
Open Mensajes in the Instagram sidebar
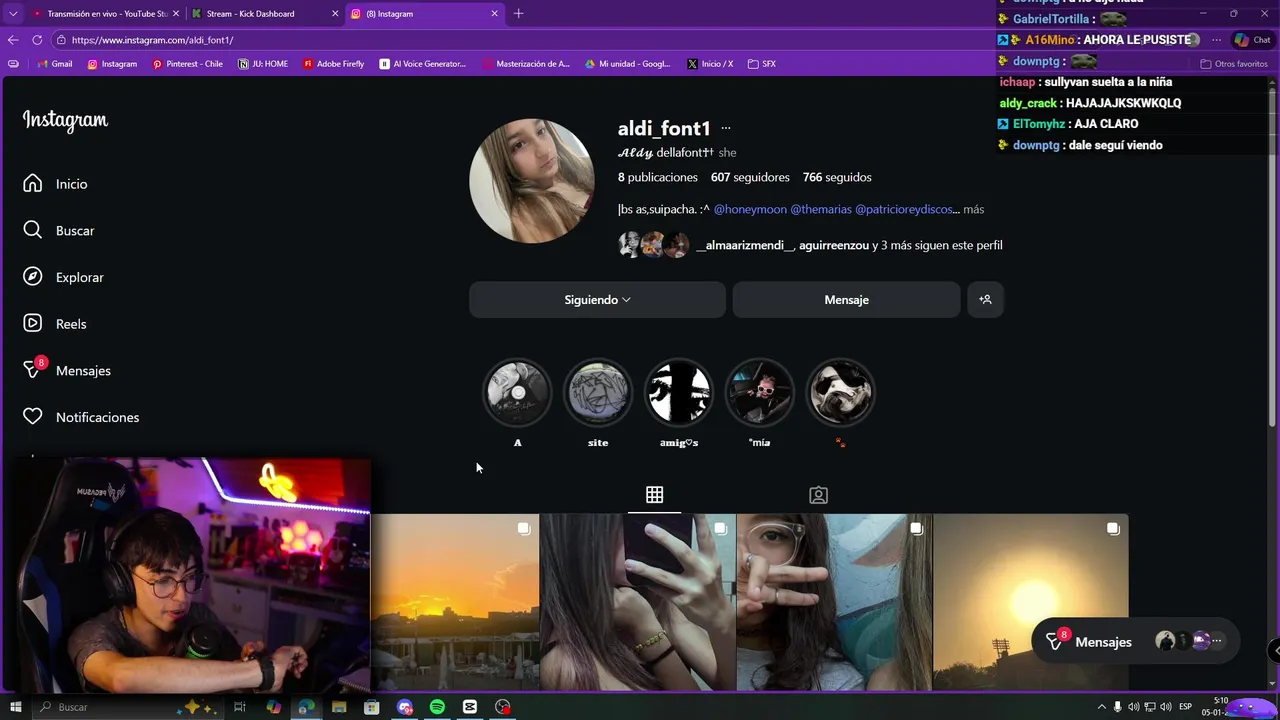point(67,370)
